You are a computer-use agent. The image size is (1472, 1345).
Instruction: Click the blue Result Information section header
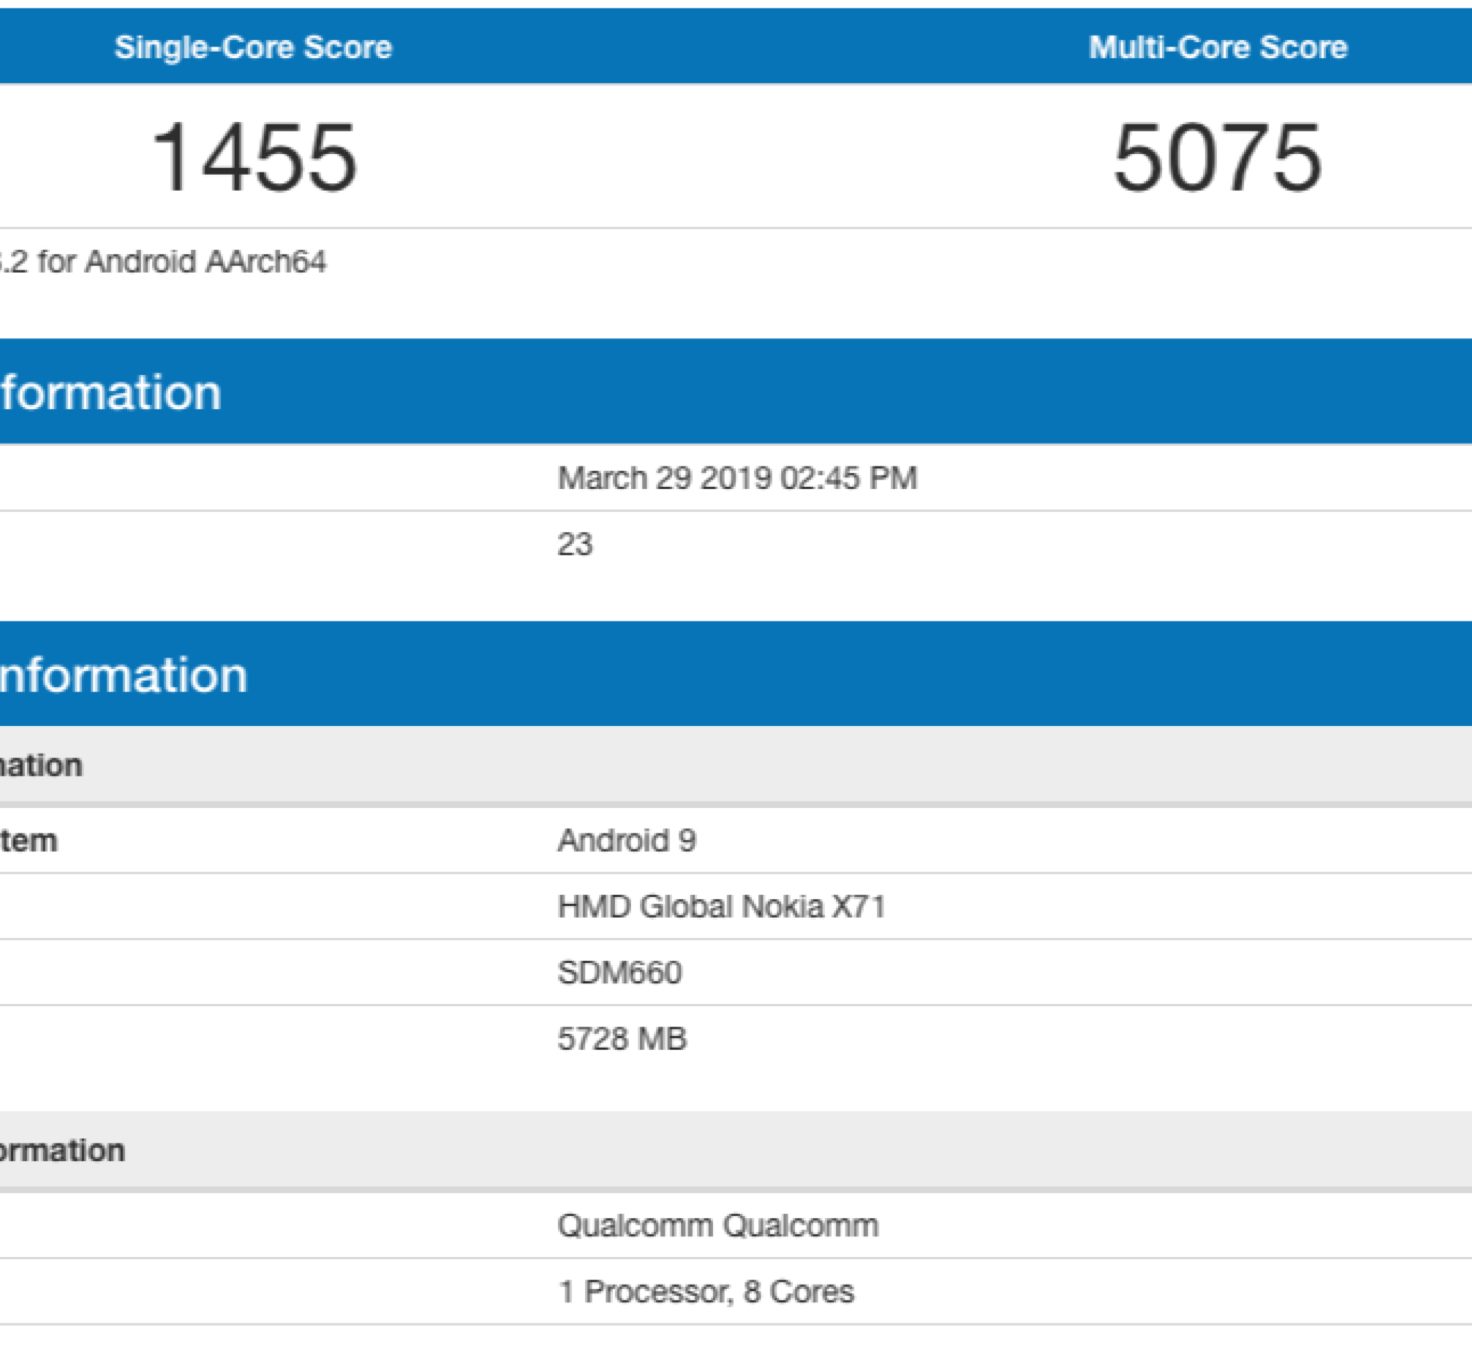(110, 392)
